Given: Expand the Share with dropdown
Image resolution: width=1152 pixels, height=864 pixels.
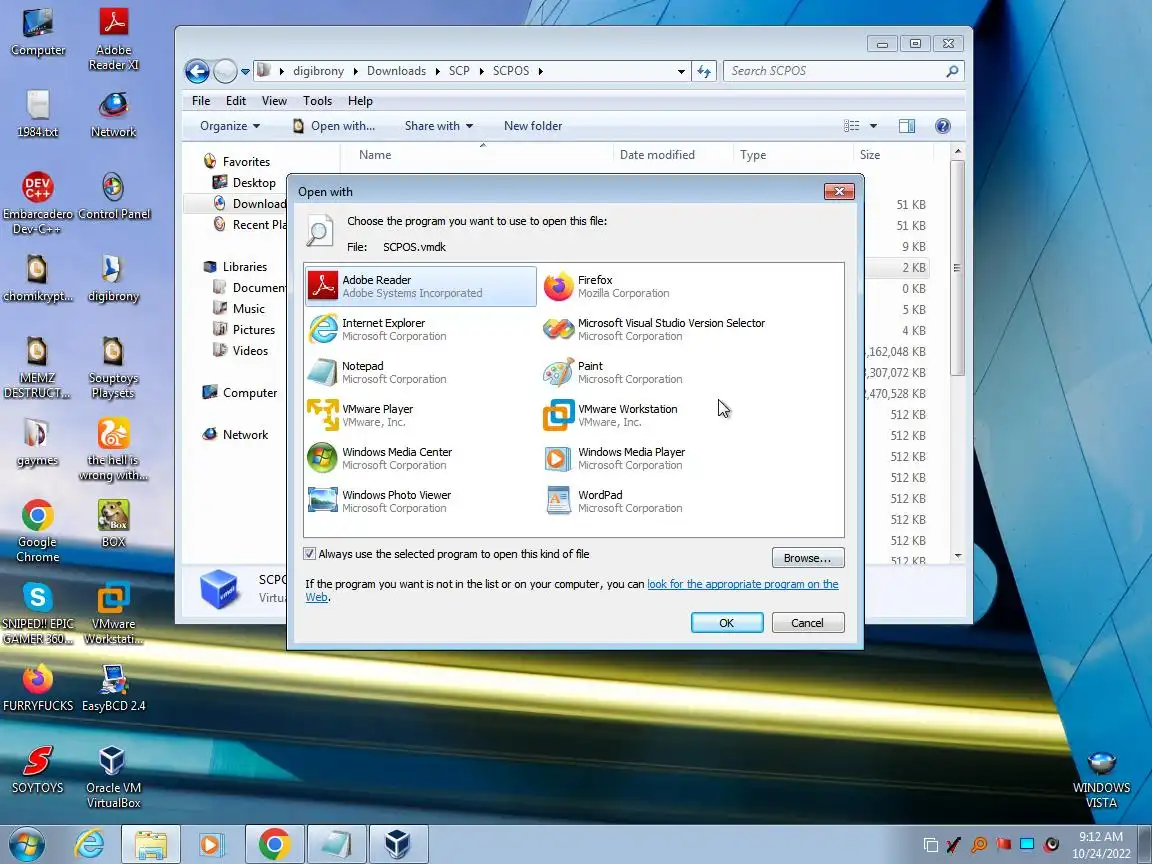Looking at the screenshot, I should pos(439,126).
